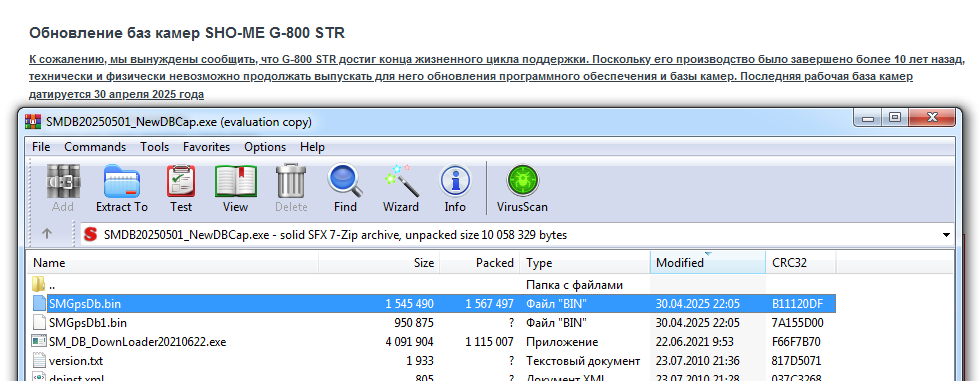Open the Favorites menu
Viewport: 980px width, 381px height.
click(206, 147)
